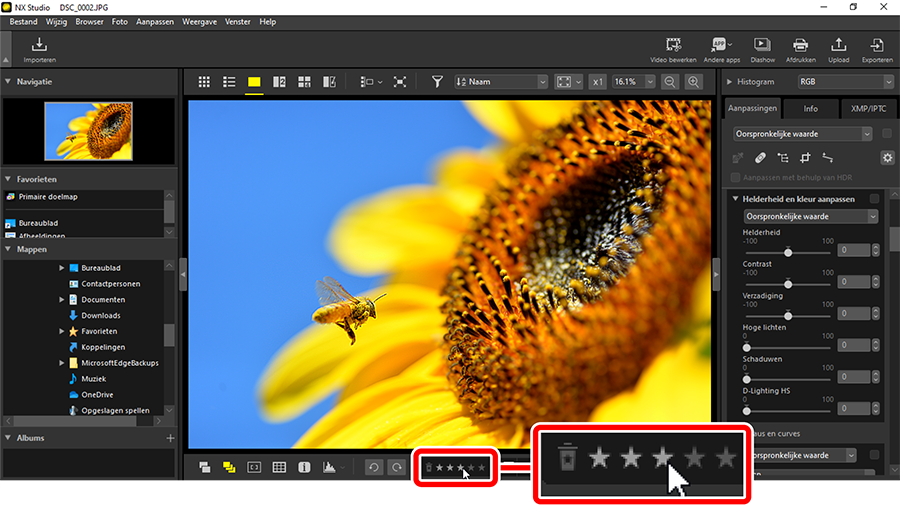
Task: Click the Upload icon
Action: click(x=839, y=45)
